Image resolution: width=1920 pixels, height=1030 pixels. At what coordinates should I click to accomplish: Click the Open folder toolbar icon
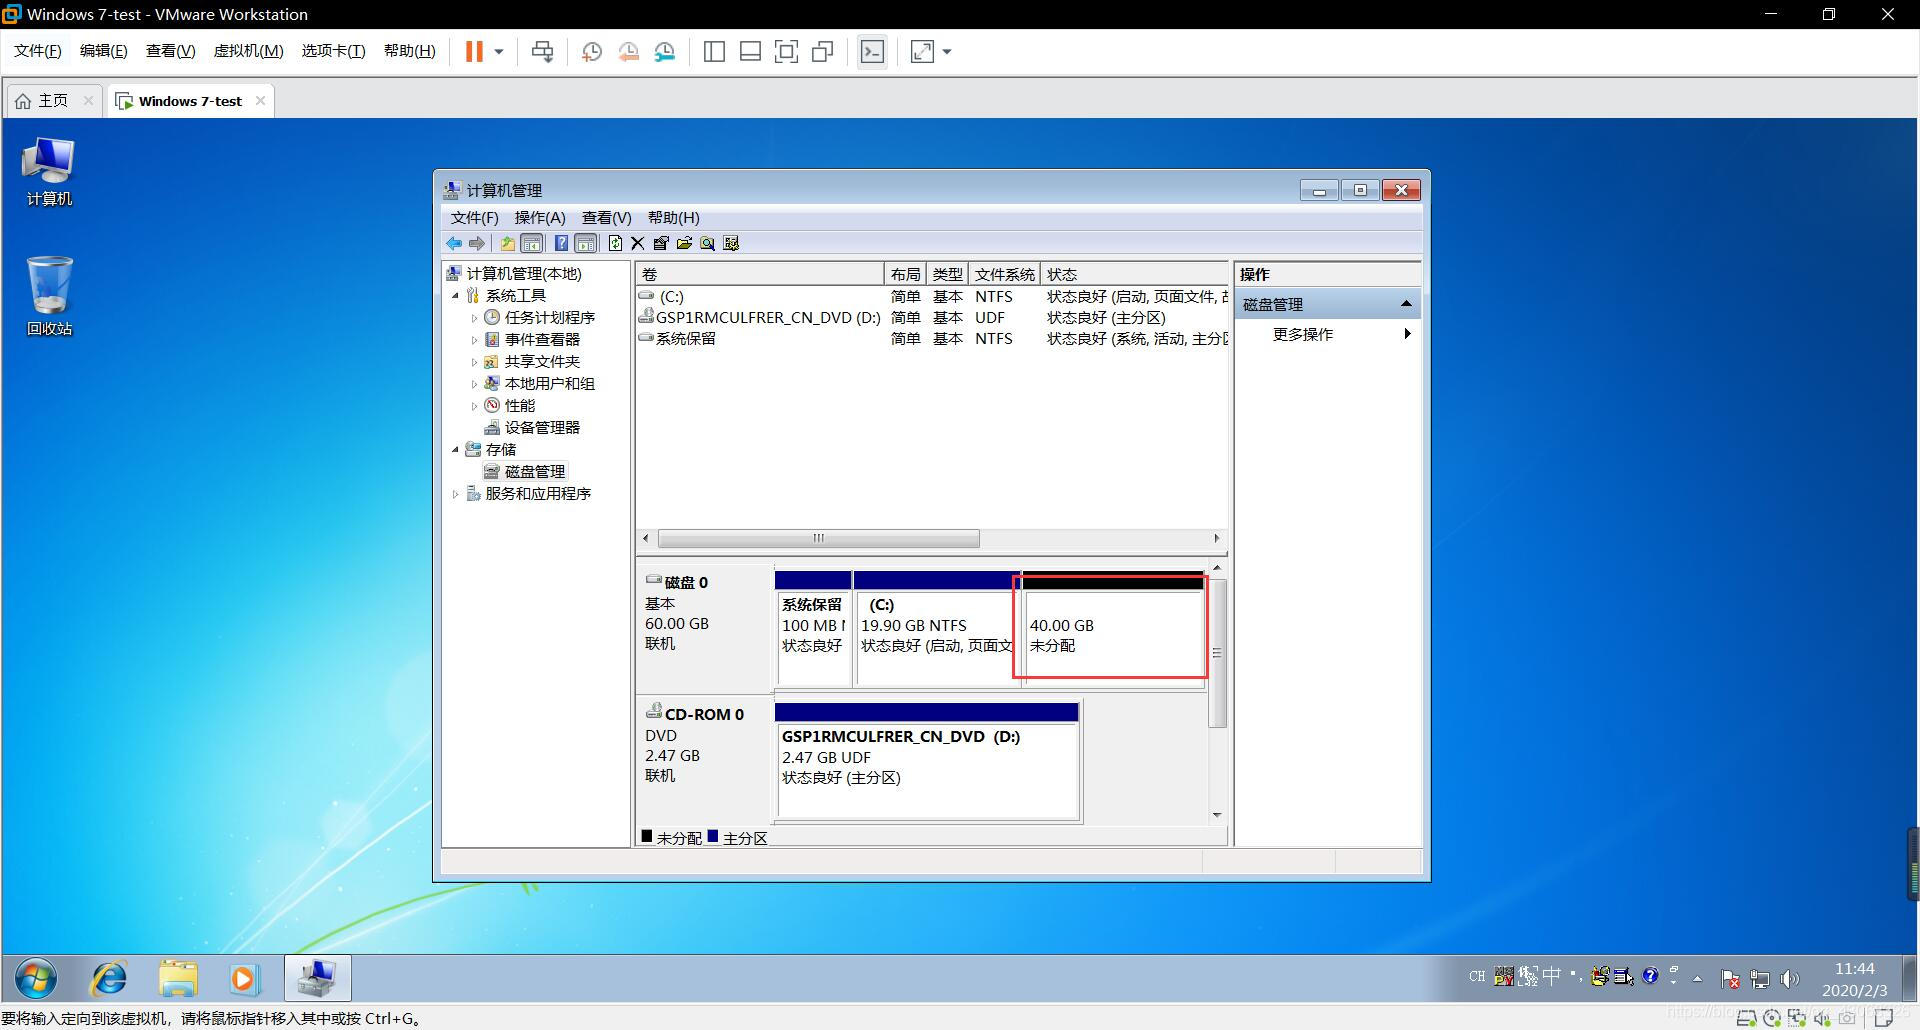pos(684,243)
